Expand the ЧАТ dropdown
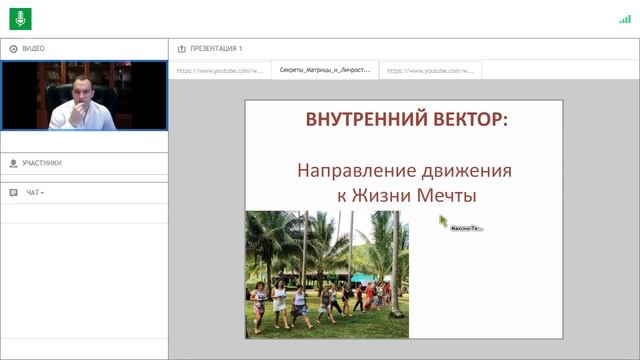The image size is (640, 360). point(35,192)
